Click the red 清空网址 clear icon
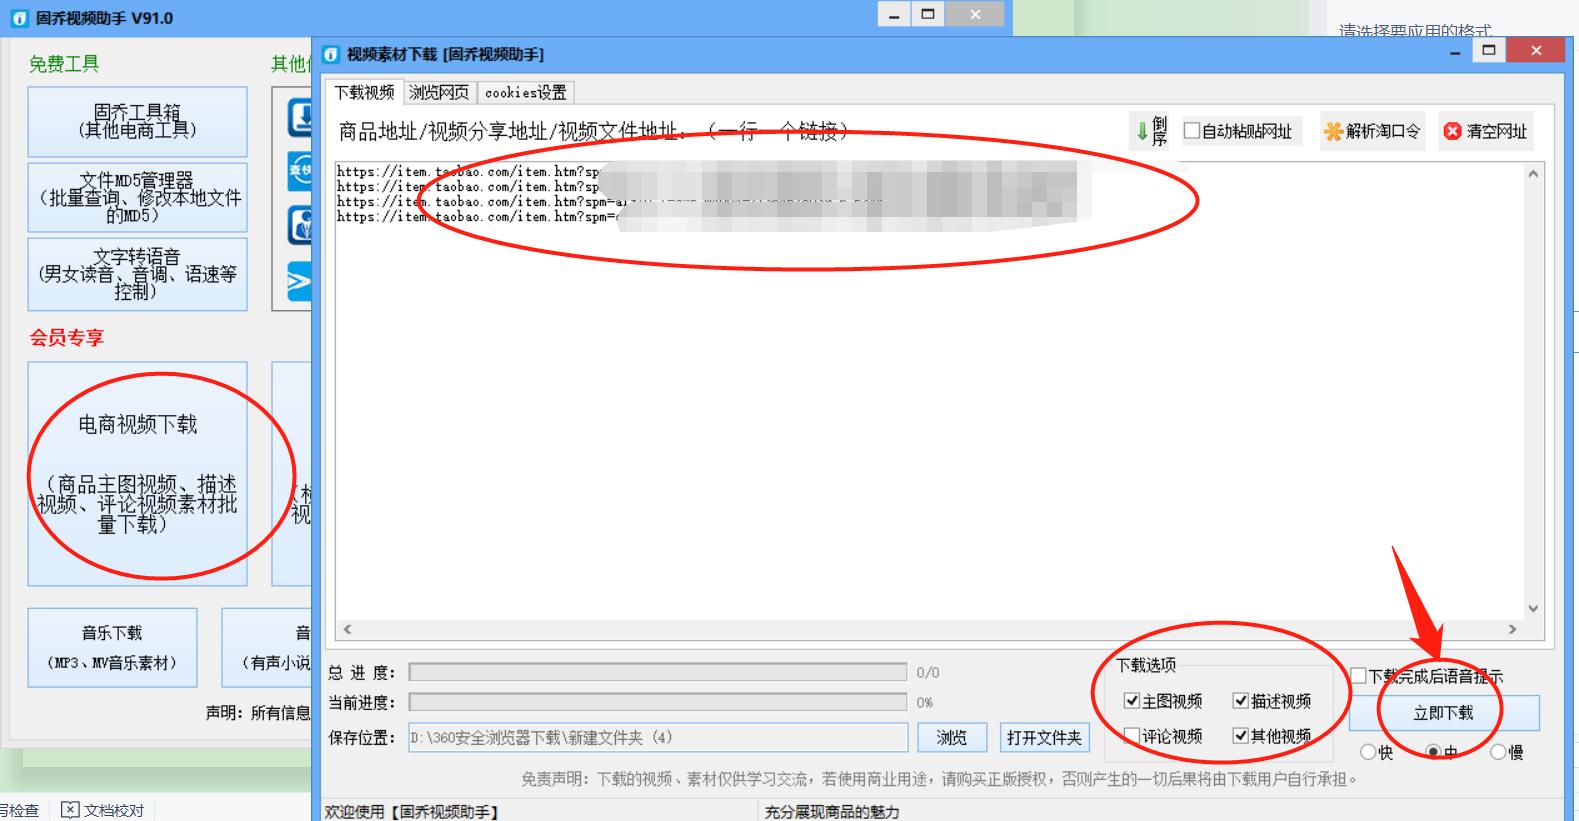 point(1452,131)
